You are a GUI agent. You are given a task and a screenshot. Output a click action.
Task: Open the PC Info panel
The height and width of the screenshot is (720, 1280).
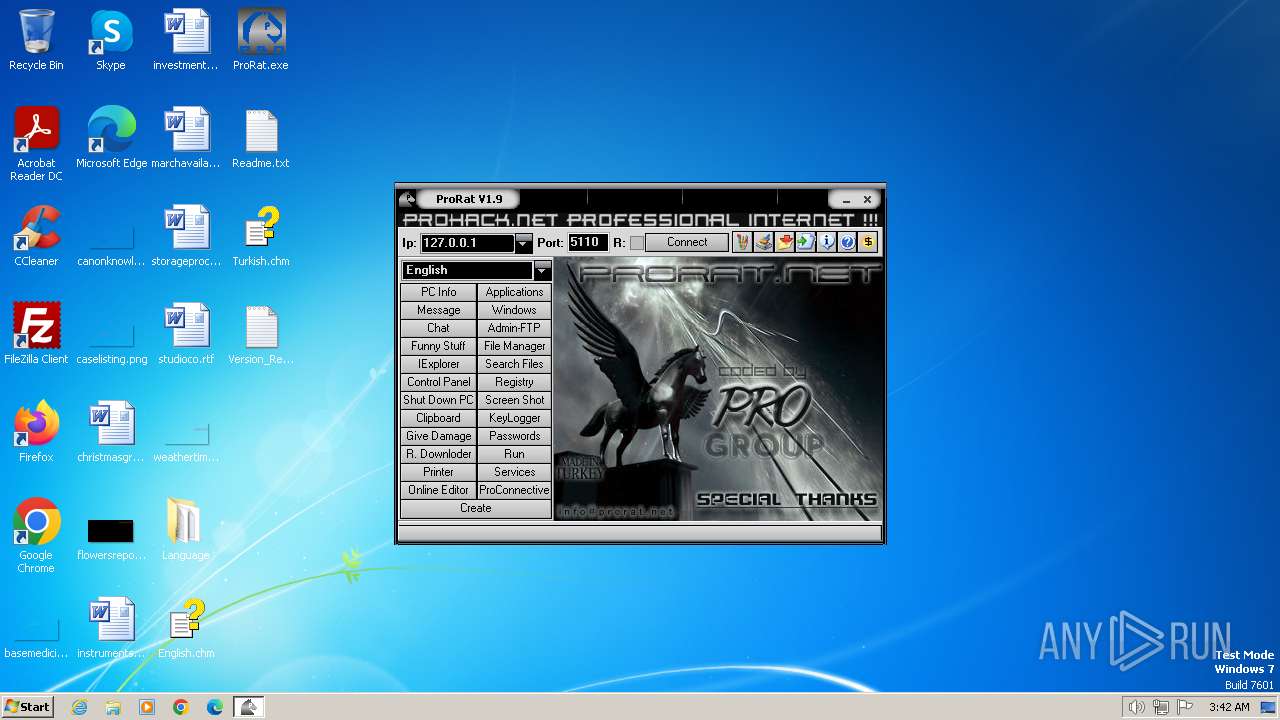click(x=438, y=292)
